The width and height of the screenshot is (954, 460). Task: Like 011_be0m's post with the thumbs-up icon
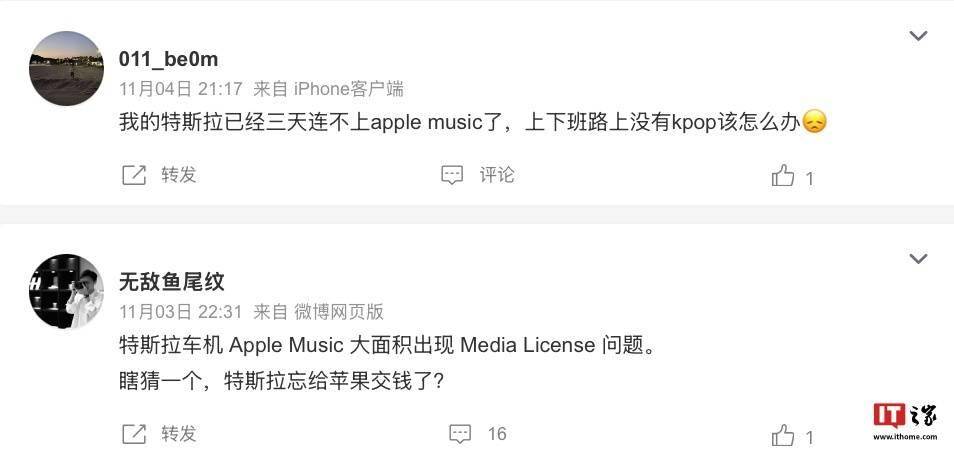pos(782,176)
